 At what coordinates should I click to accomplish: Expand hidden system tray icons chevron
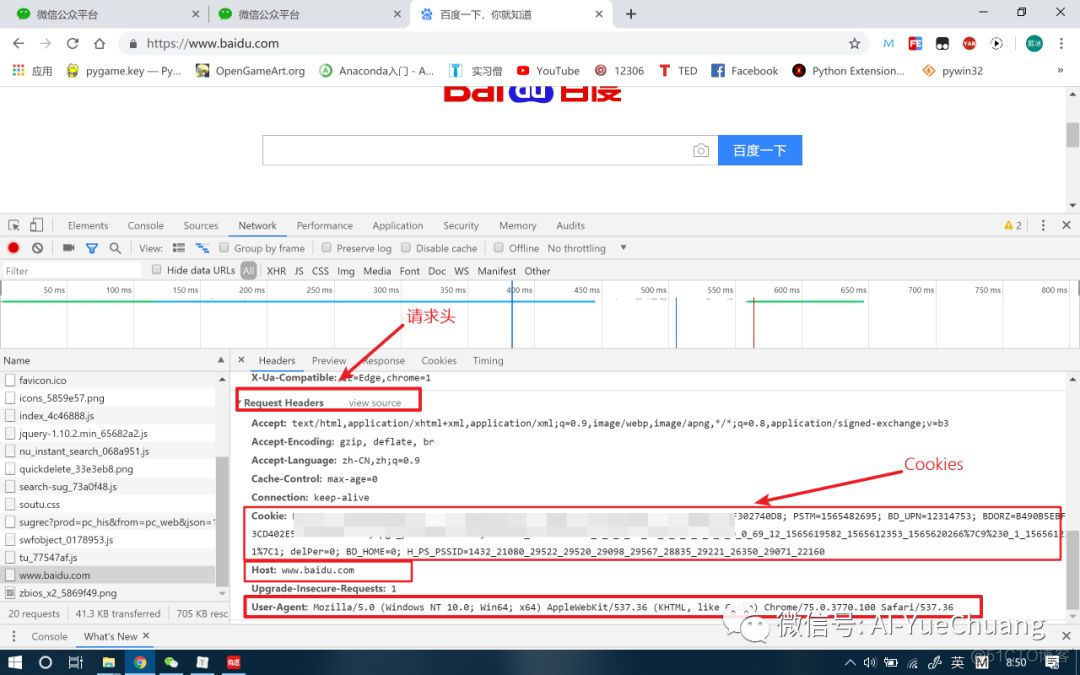[850, 663]
